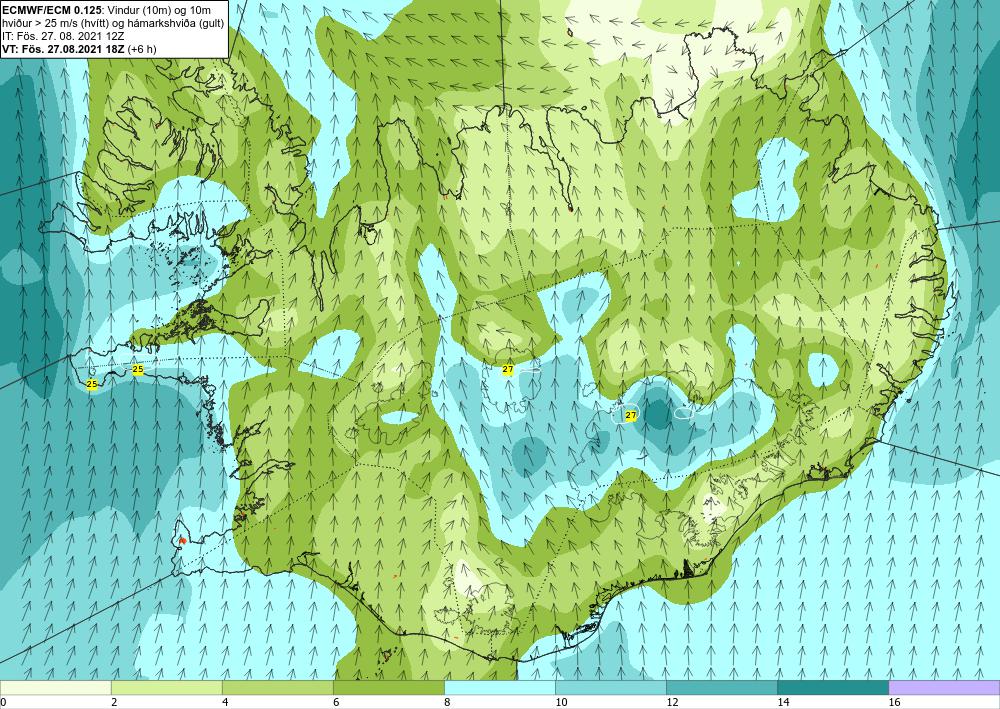
Task: Click the legend label 10
Action: click(561, 702)
